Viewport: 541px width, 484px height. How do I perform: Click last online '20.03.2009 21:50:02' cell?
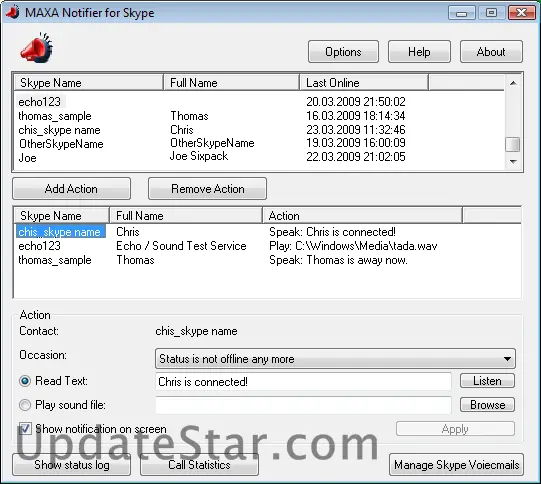[356, 101]
